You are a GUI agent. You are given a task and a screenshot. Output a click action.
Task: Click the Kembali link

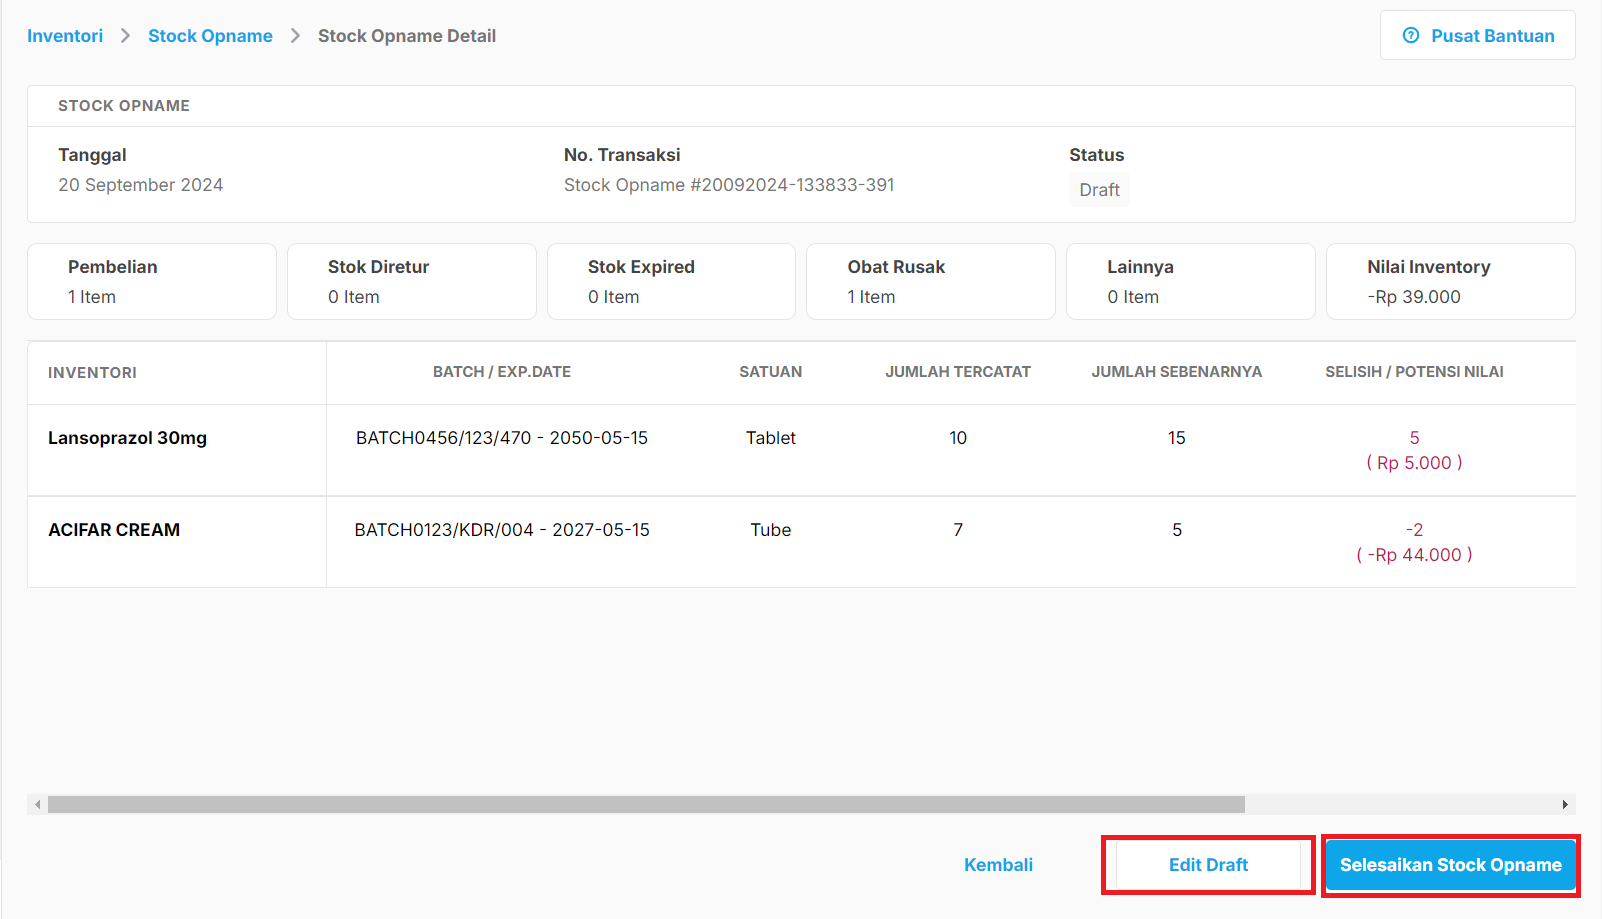(x=998, y=865)
